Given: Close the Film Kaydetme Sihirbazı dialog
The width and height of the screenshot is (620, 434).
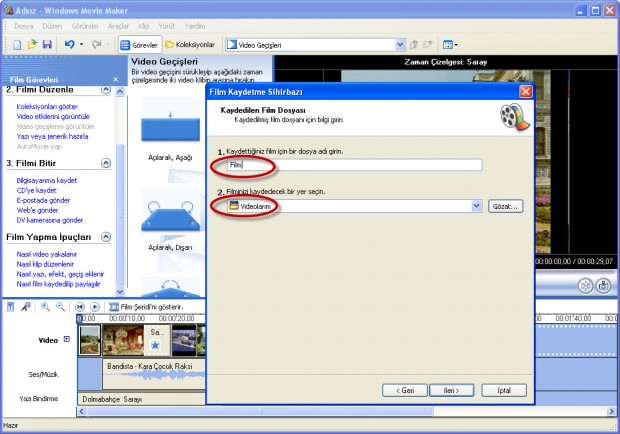Looking at the screenshot, I should click(525, 92).
